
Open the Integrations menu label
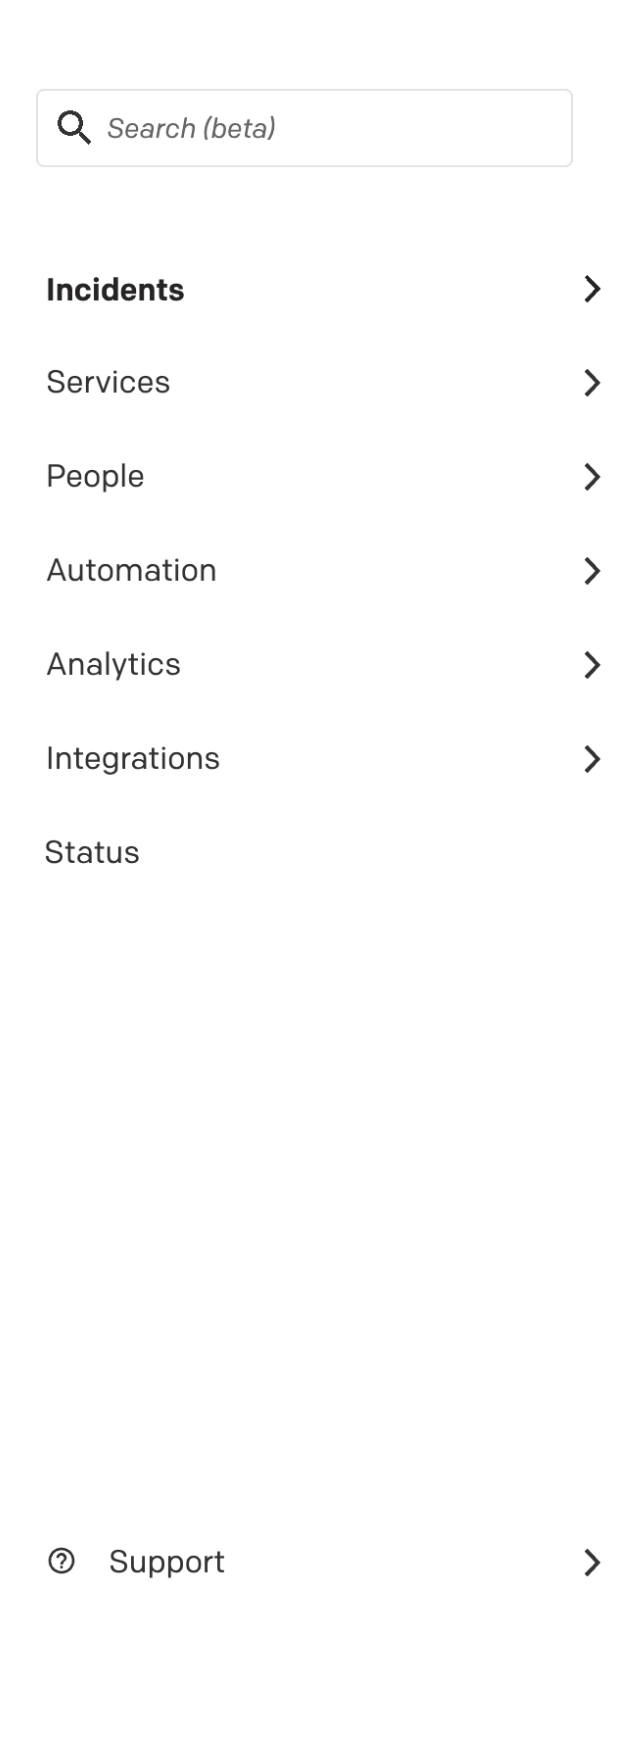(x=133, y=758)
